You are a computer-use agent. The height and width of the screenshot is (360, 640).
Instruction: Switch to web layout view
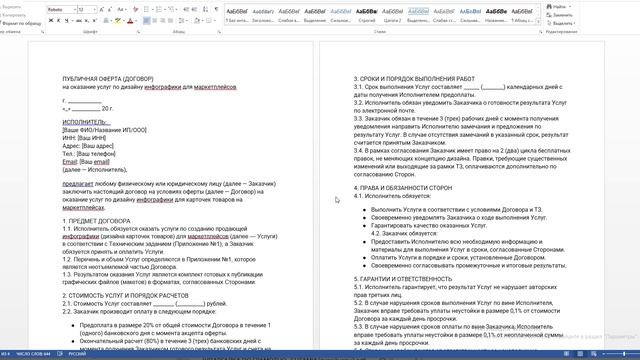click(593, 354)
